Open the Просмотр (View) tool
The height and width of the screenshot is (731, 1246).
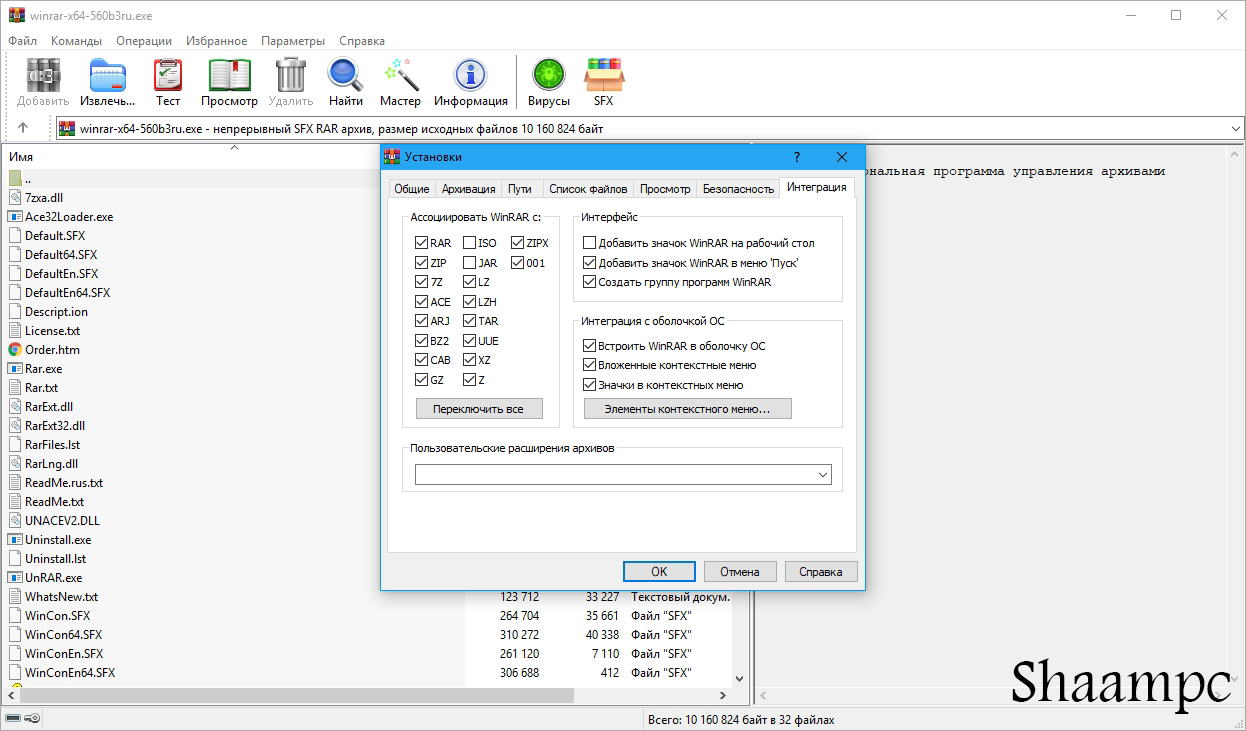[229, 80]
